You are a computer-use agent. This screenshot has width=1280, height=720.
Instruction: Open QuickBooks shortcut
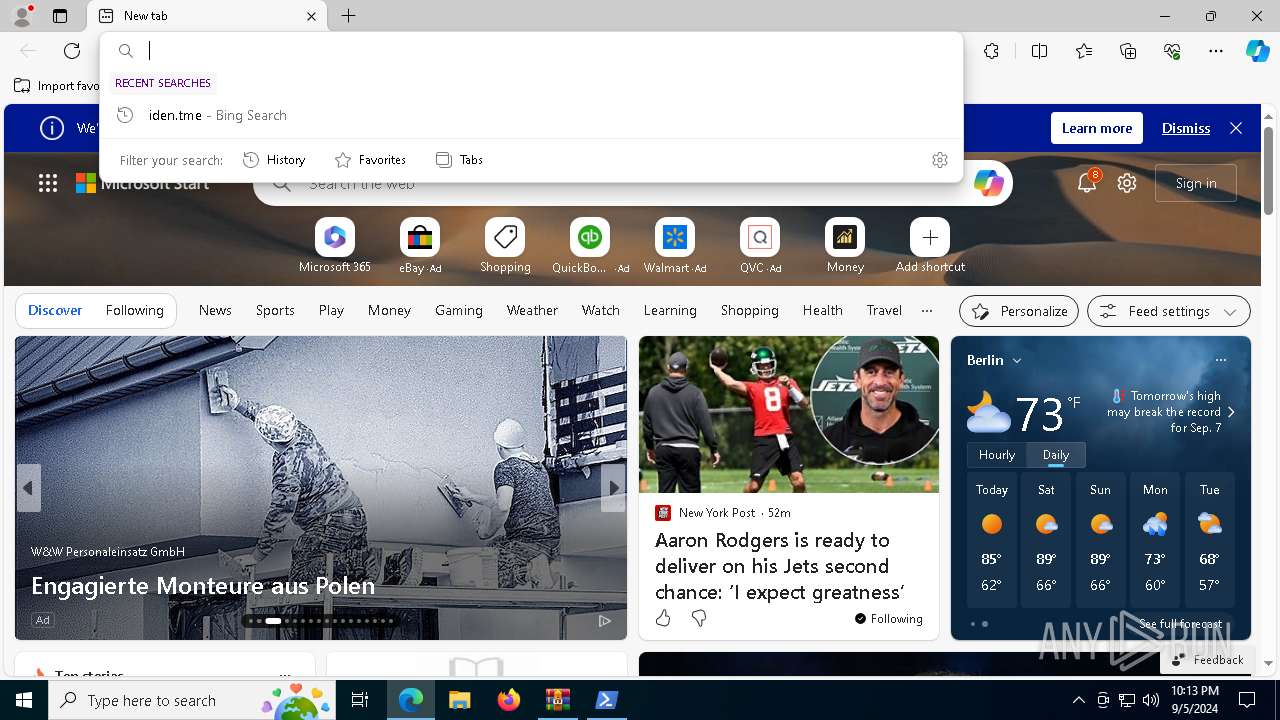point(590,246)
